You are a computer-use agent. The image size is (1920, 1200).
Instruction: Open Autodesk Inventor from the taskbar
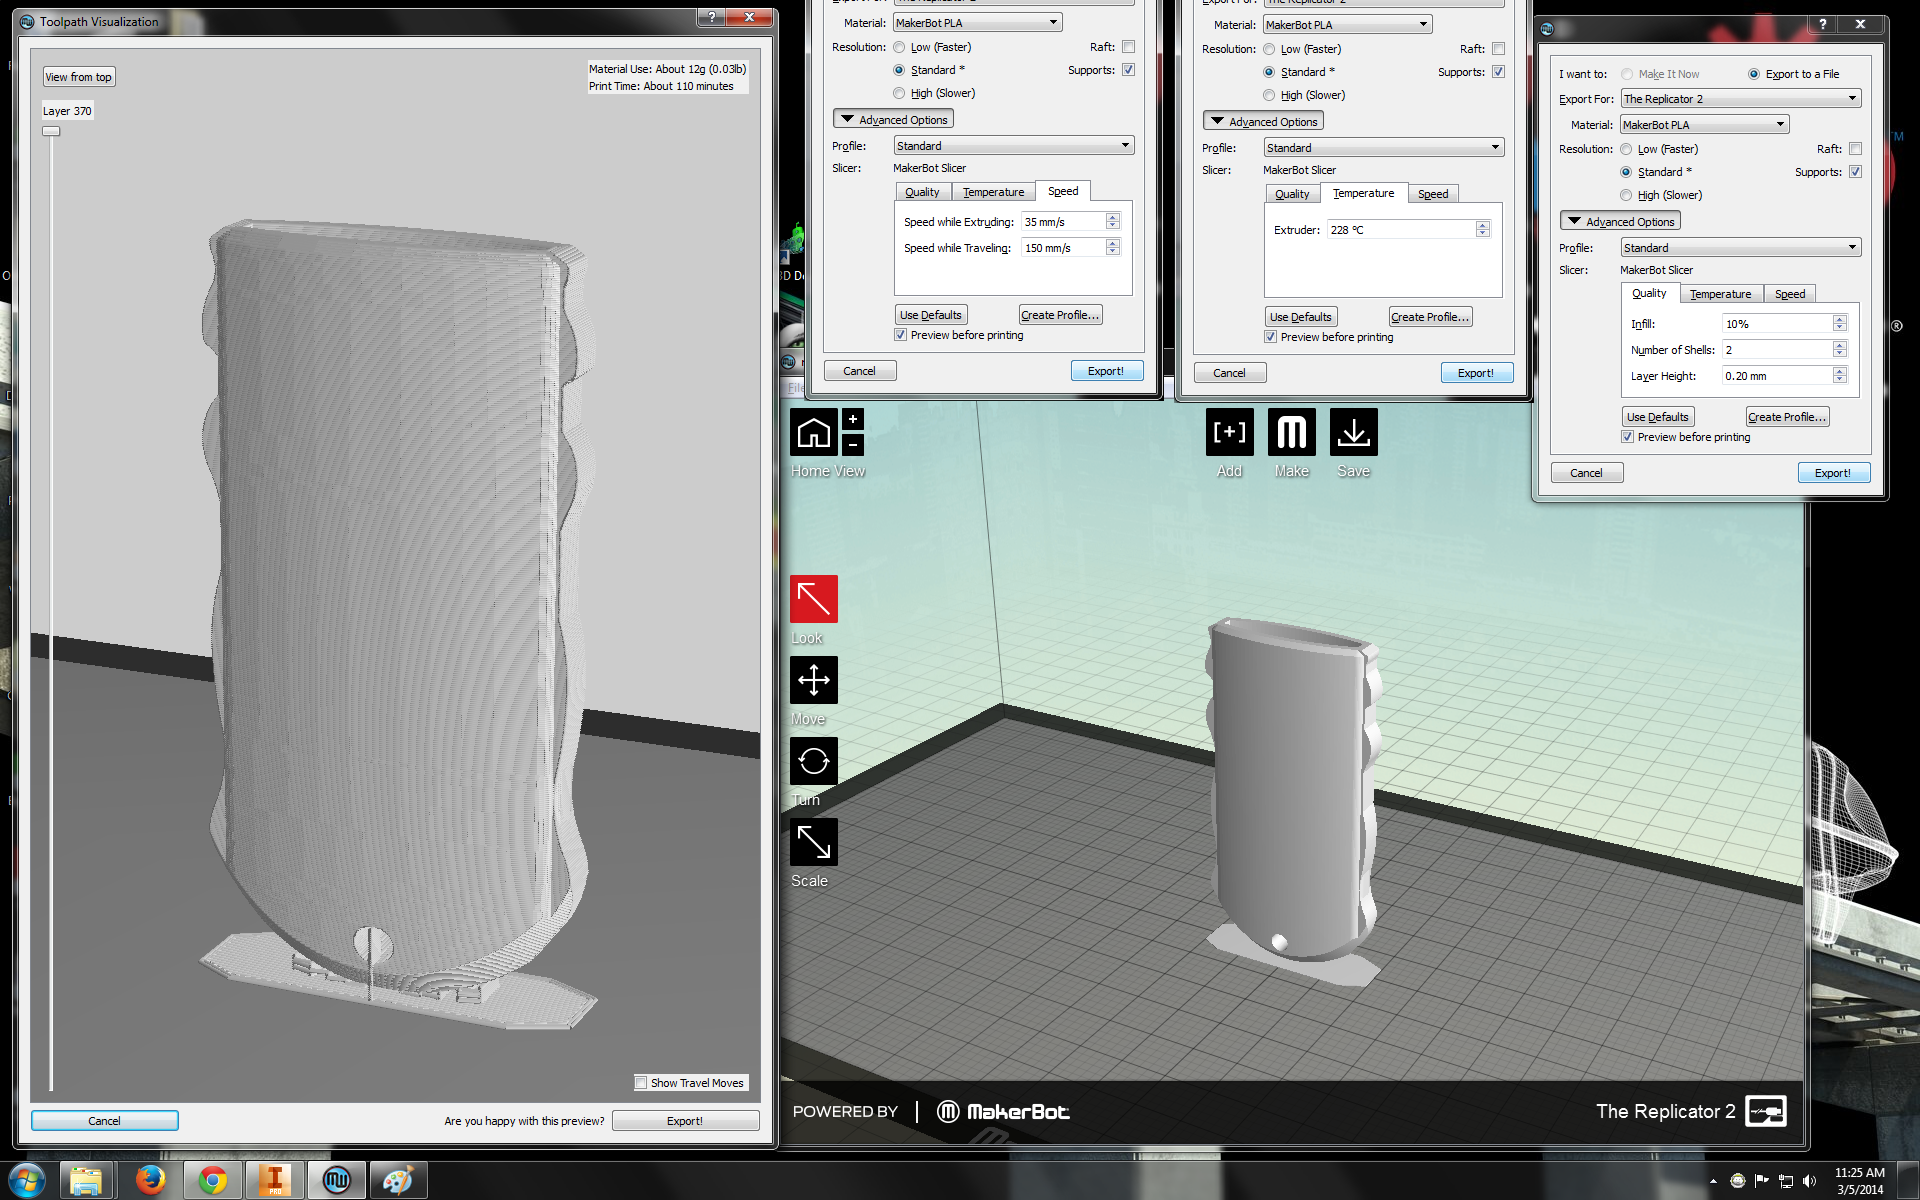[274, 1181]
